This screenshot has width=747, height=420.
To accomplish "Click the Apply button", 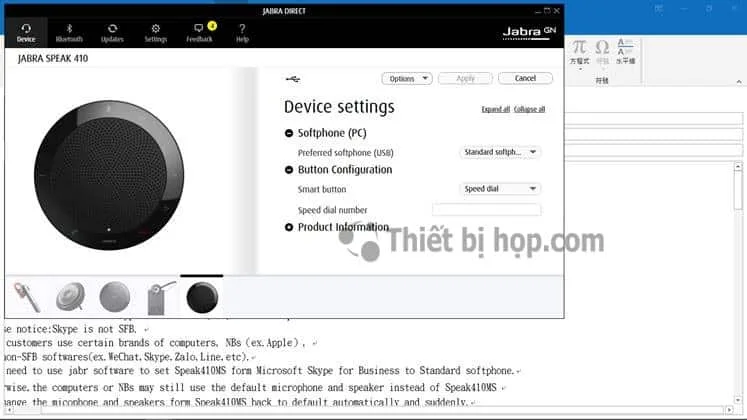I will pyautogui.click(x=465, y=79).
